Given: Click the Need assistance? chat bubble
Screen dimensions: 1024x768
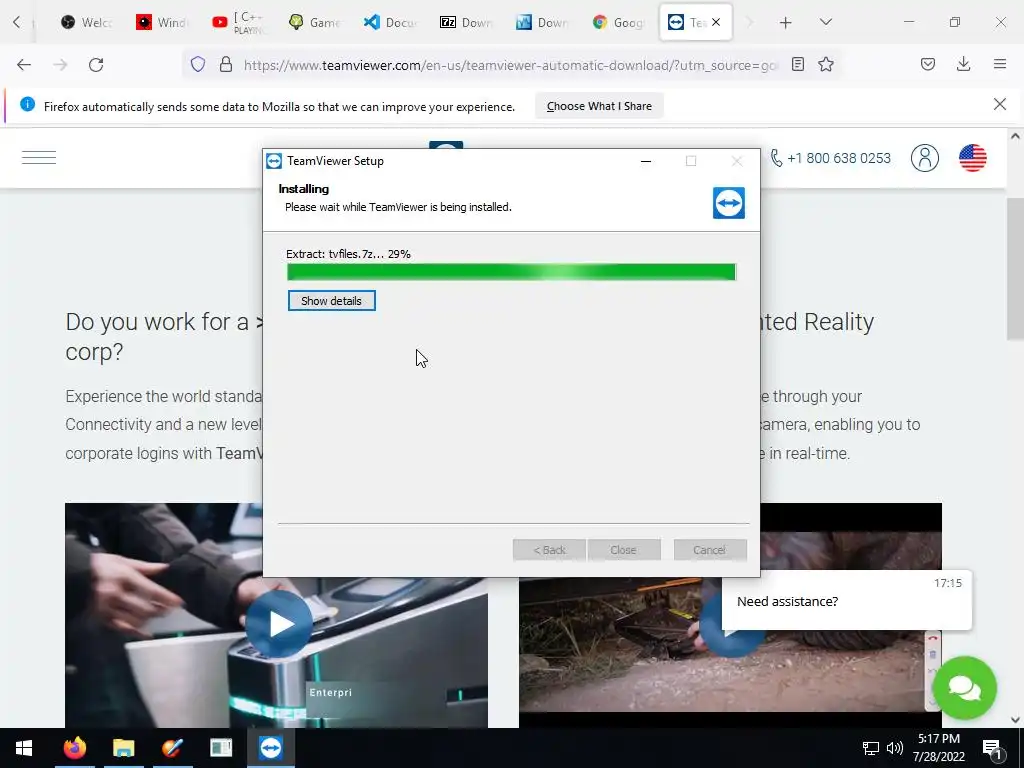Looking at the screenshot, I should pos(847,601).
